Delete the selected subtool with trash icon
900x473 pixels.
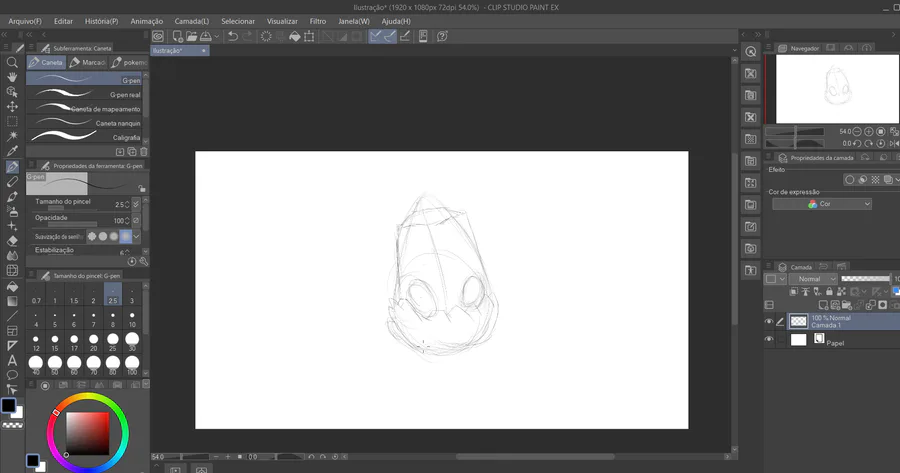click(143, 152)
